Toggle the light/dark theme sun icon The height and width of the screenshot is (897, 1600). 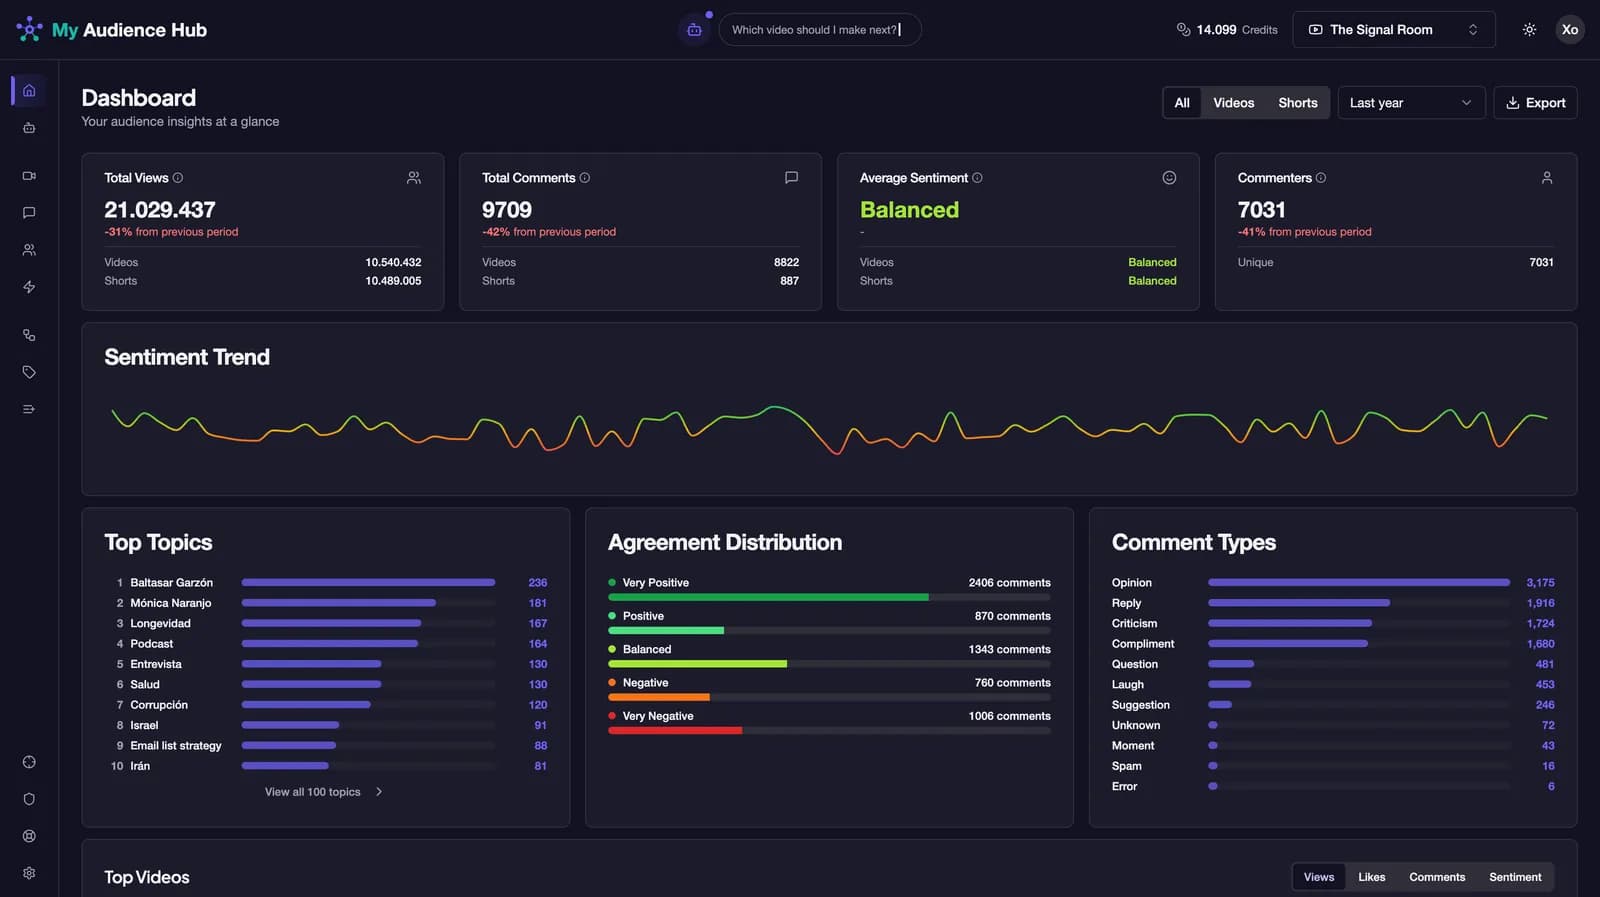(x=1529, y=30)
